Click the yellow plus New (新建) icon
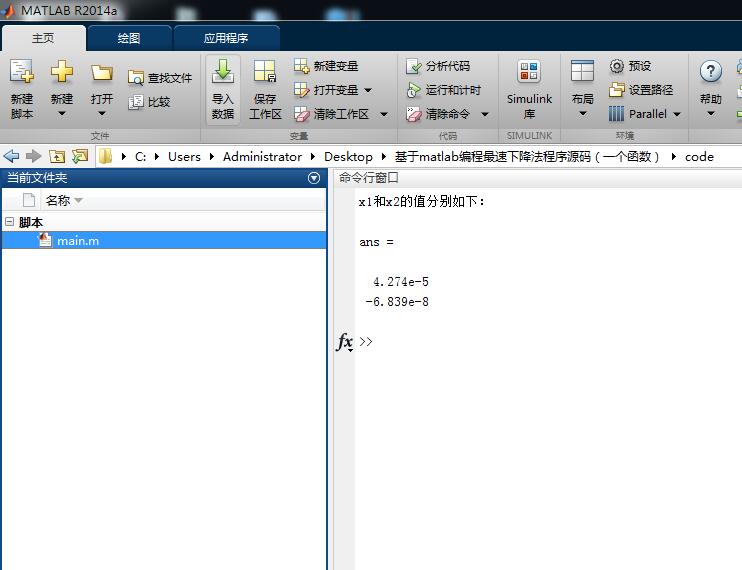The image size is (742, 570). [x=62, y=72]
